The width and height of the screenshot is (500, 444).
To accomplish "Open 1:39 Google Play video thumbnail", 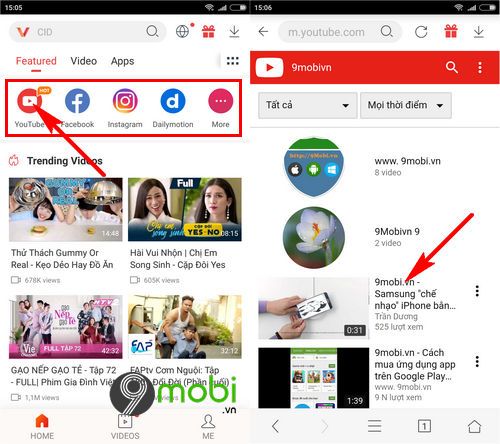I will [313, 378].
